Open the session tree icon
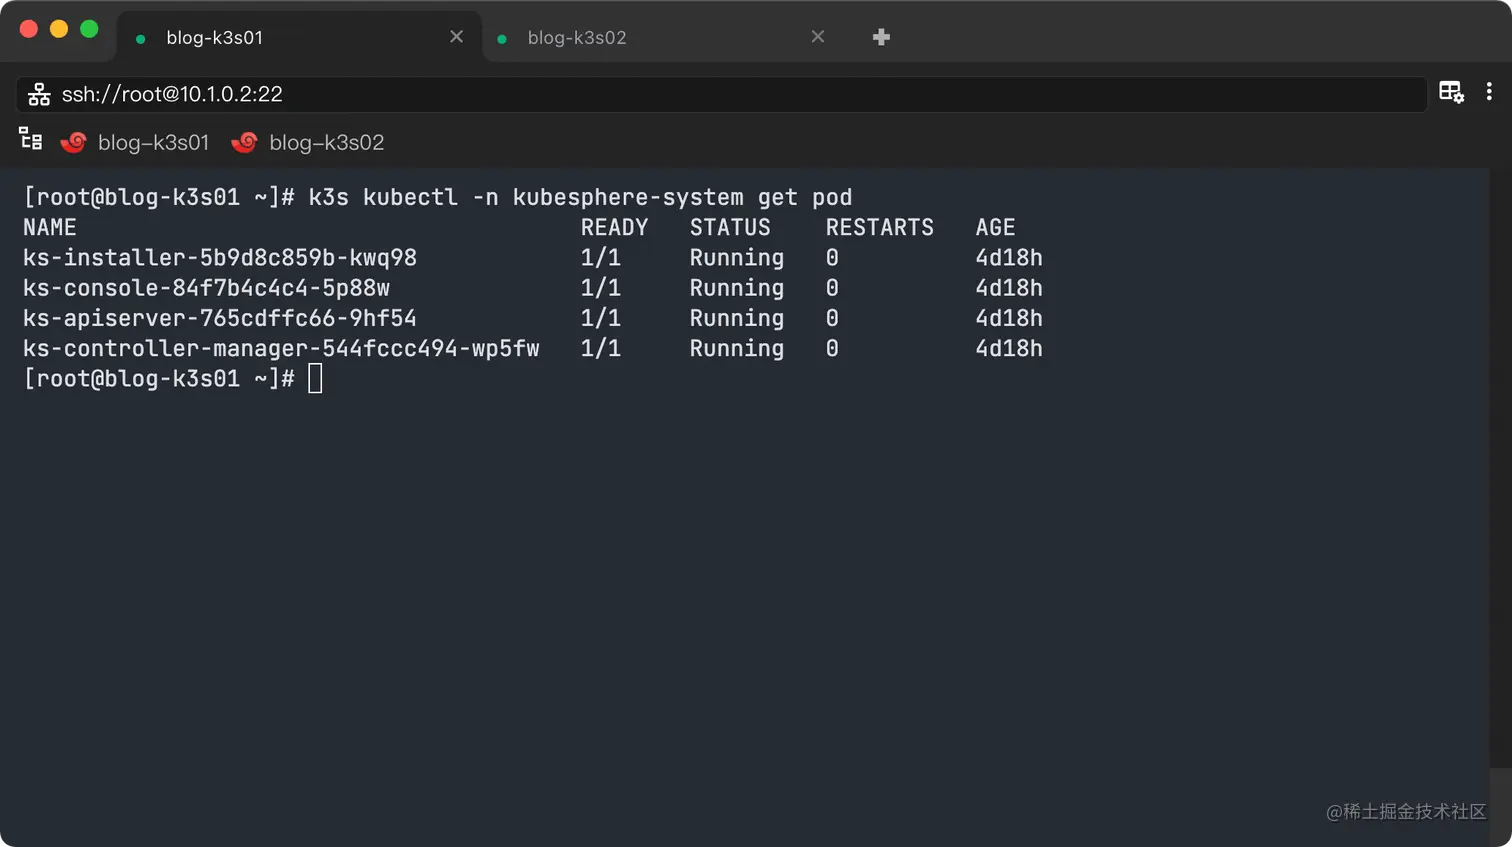This screenshot has width=1512, height=847. pos(30,140)
